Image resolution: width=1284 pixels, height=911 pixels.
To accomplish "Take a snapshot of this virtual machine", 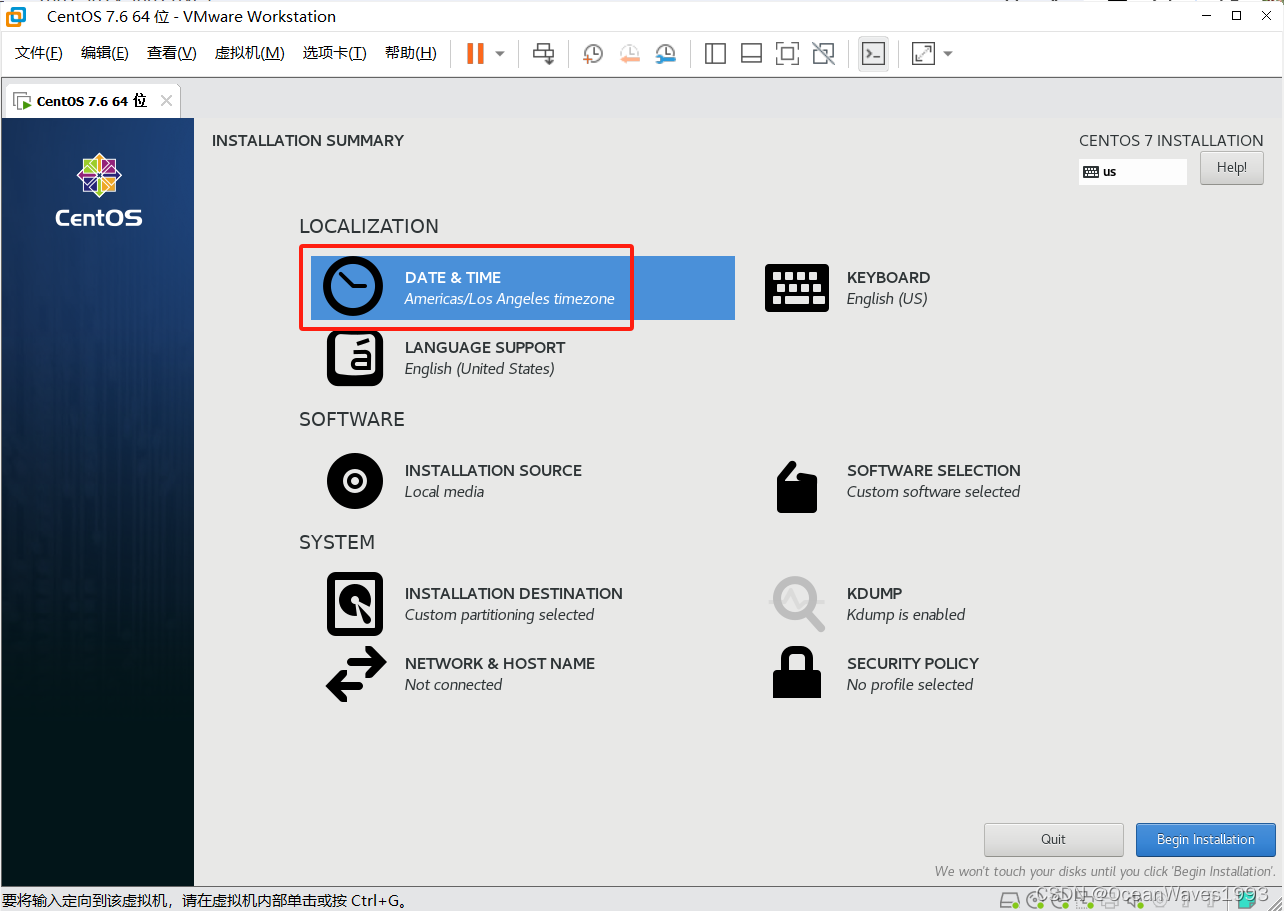I will pos(593,54).
